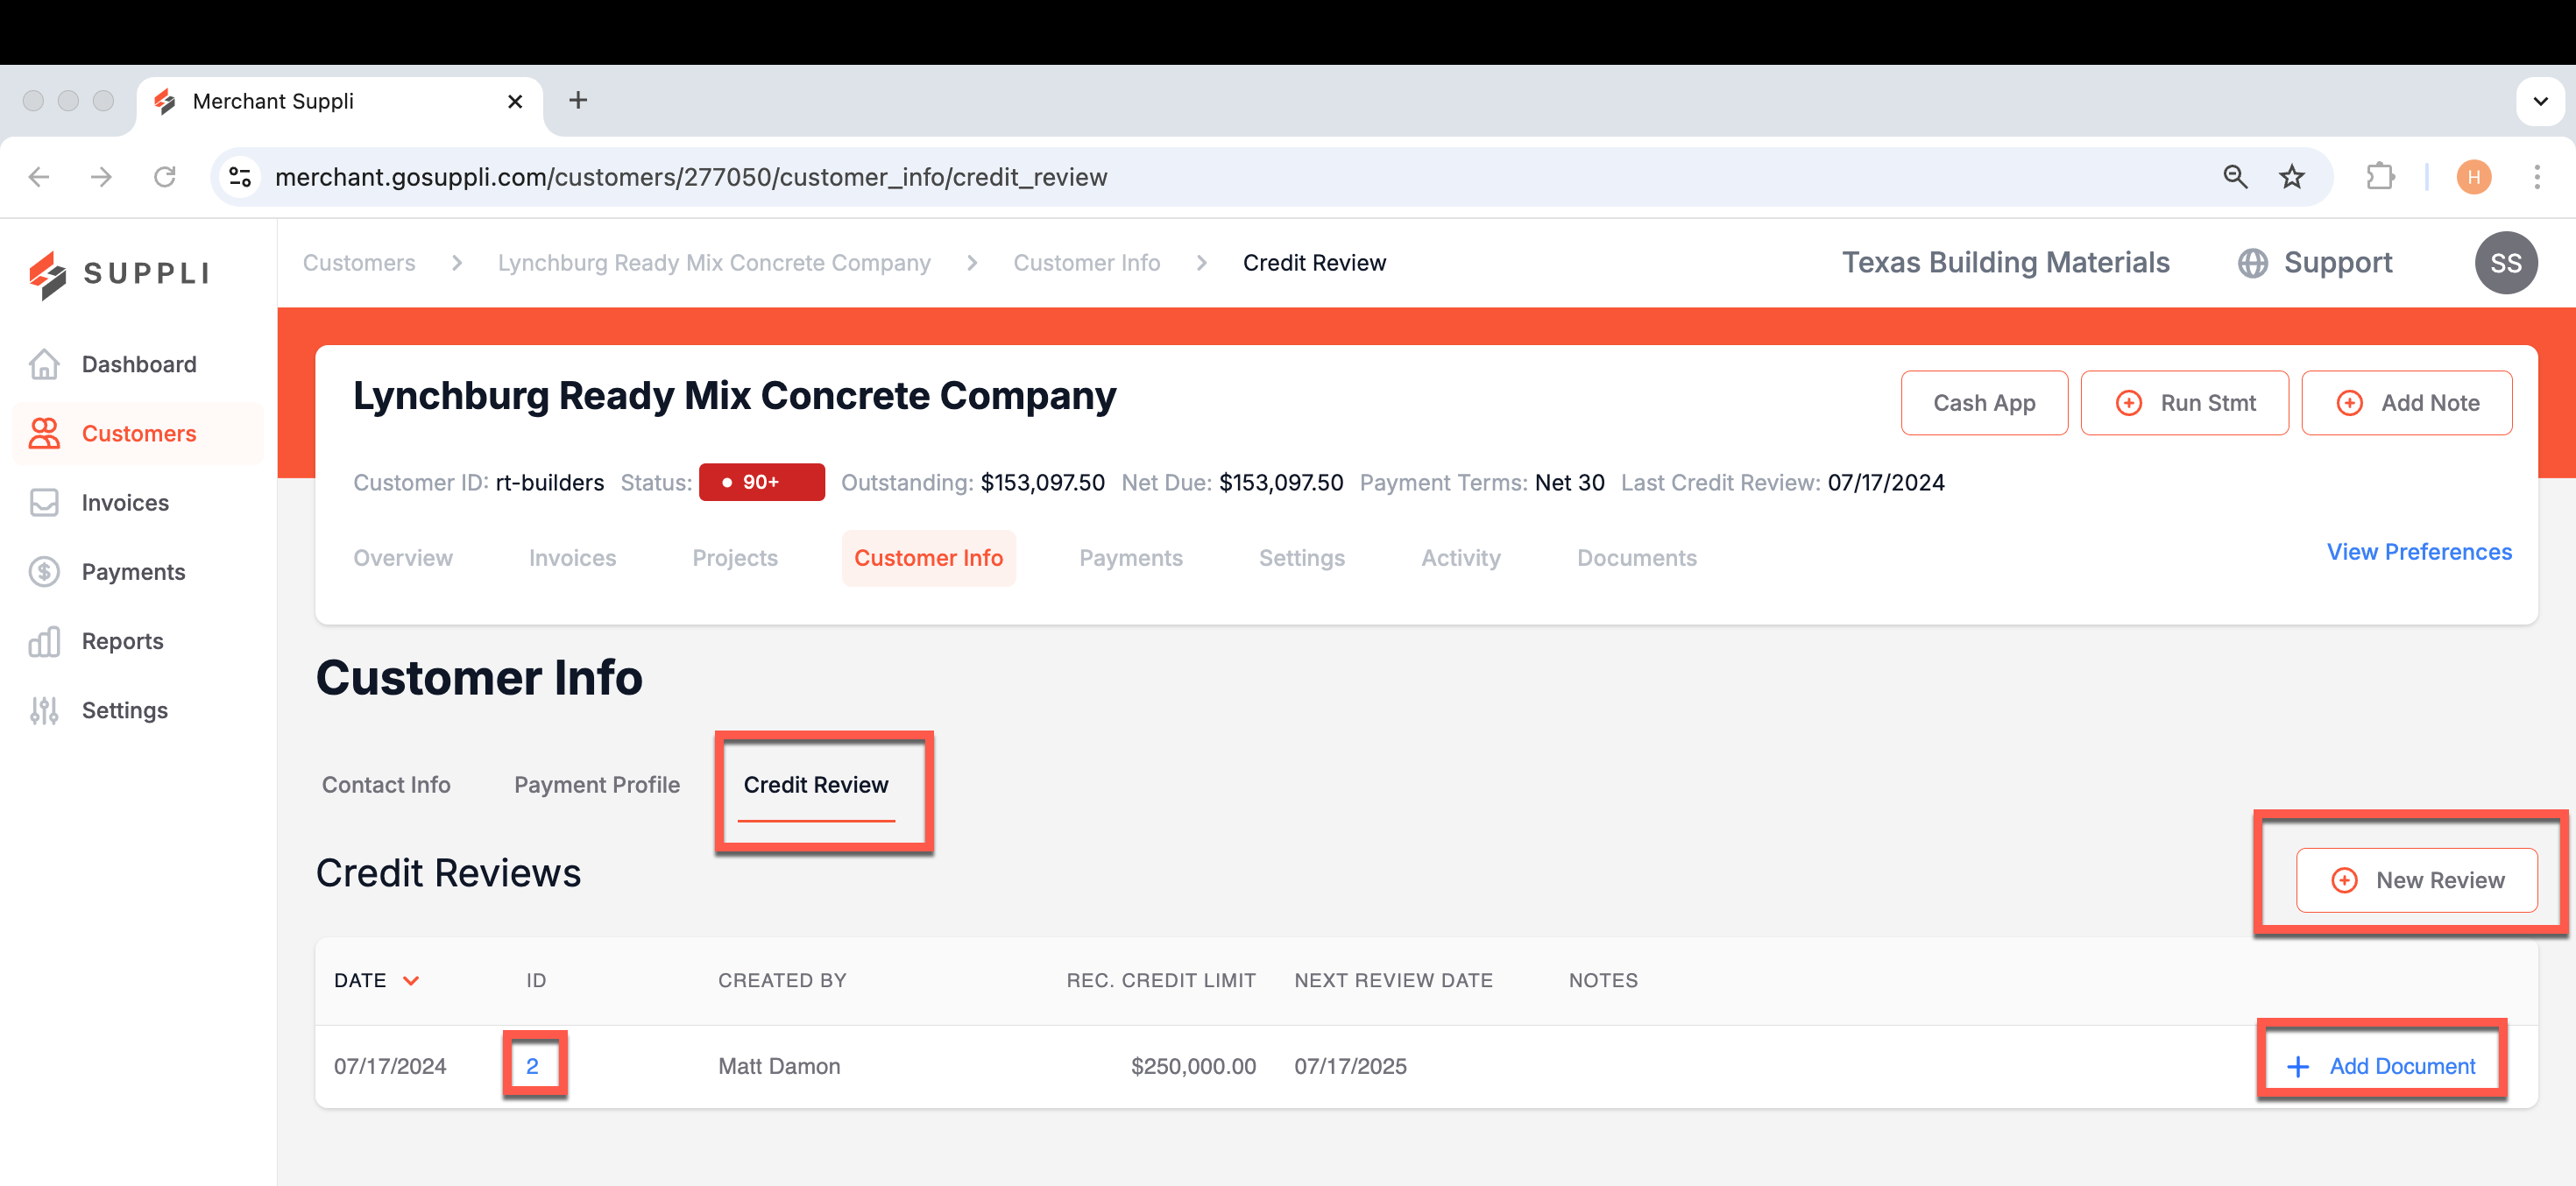
Task: Click the rt-builders customer ID
Action: coord(550,482)
